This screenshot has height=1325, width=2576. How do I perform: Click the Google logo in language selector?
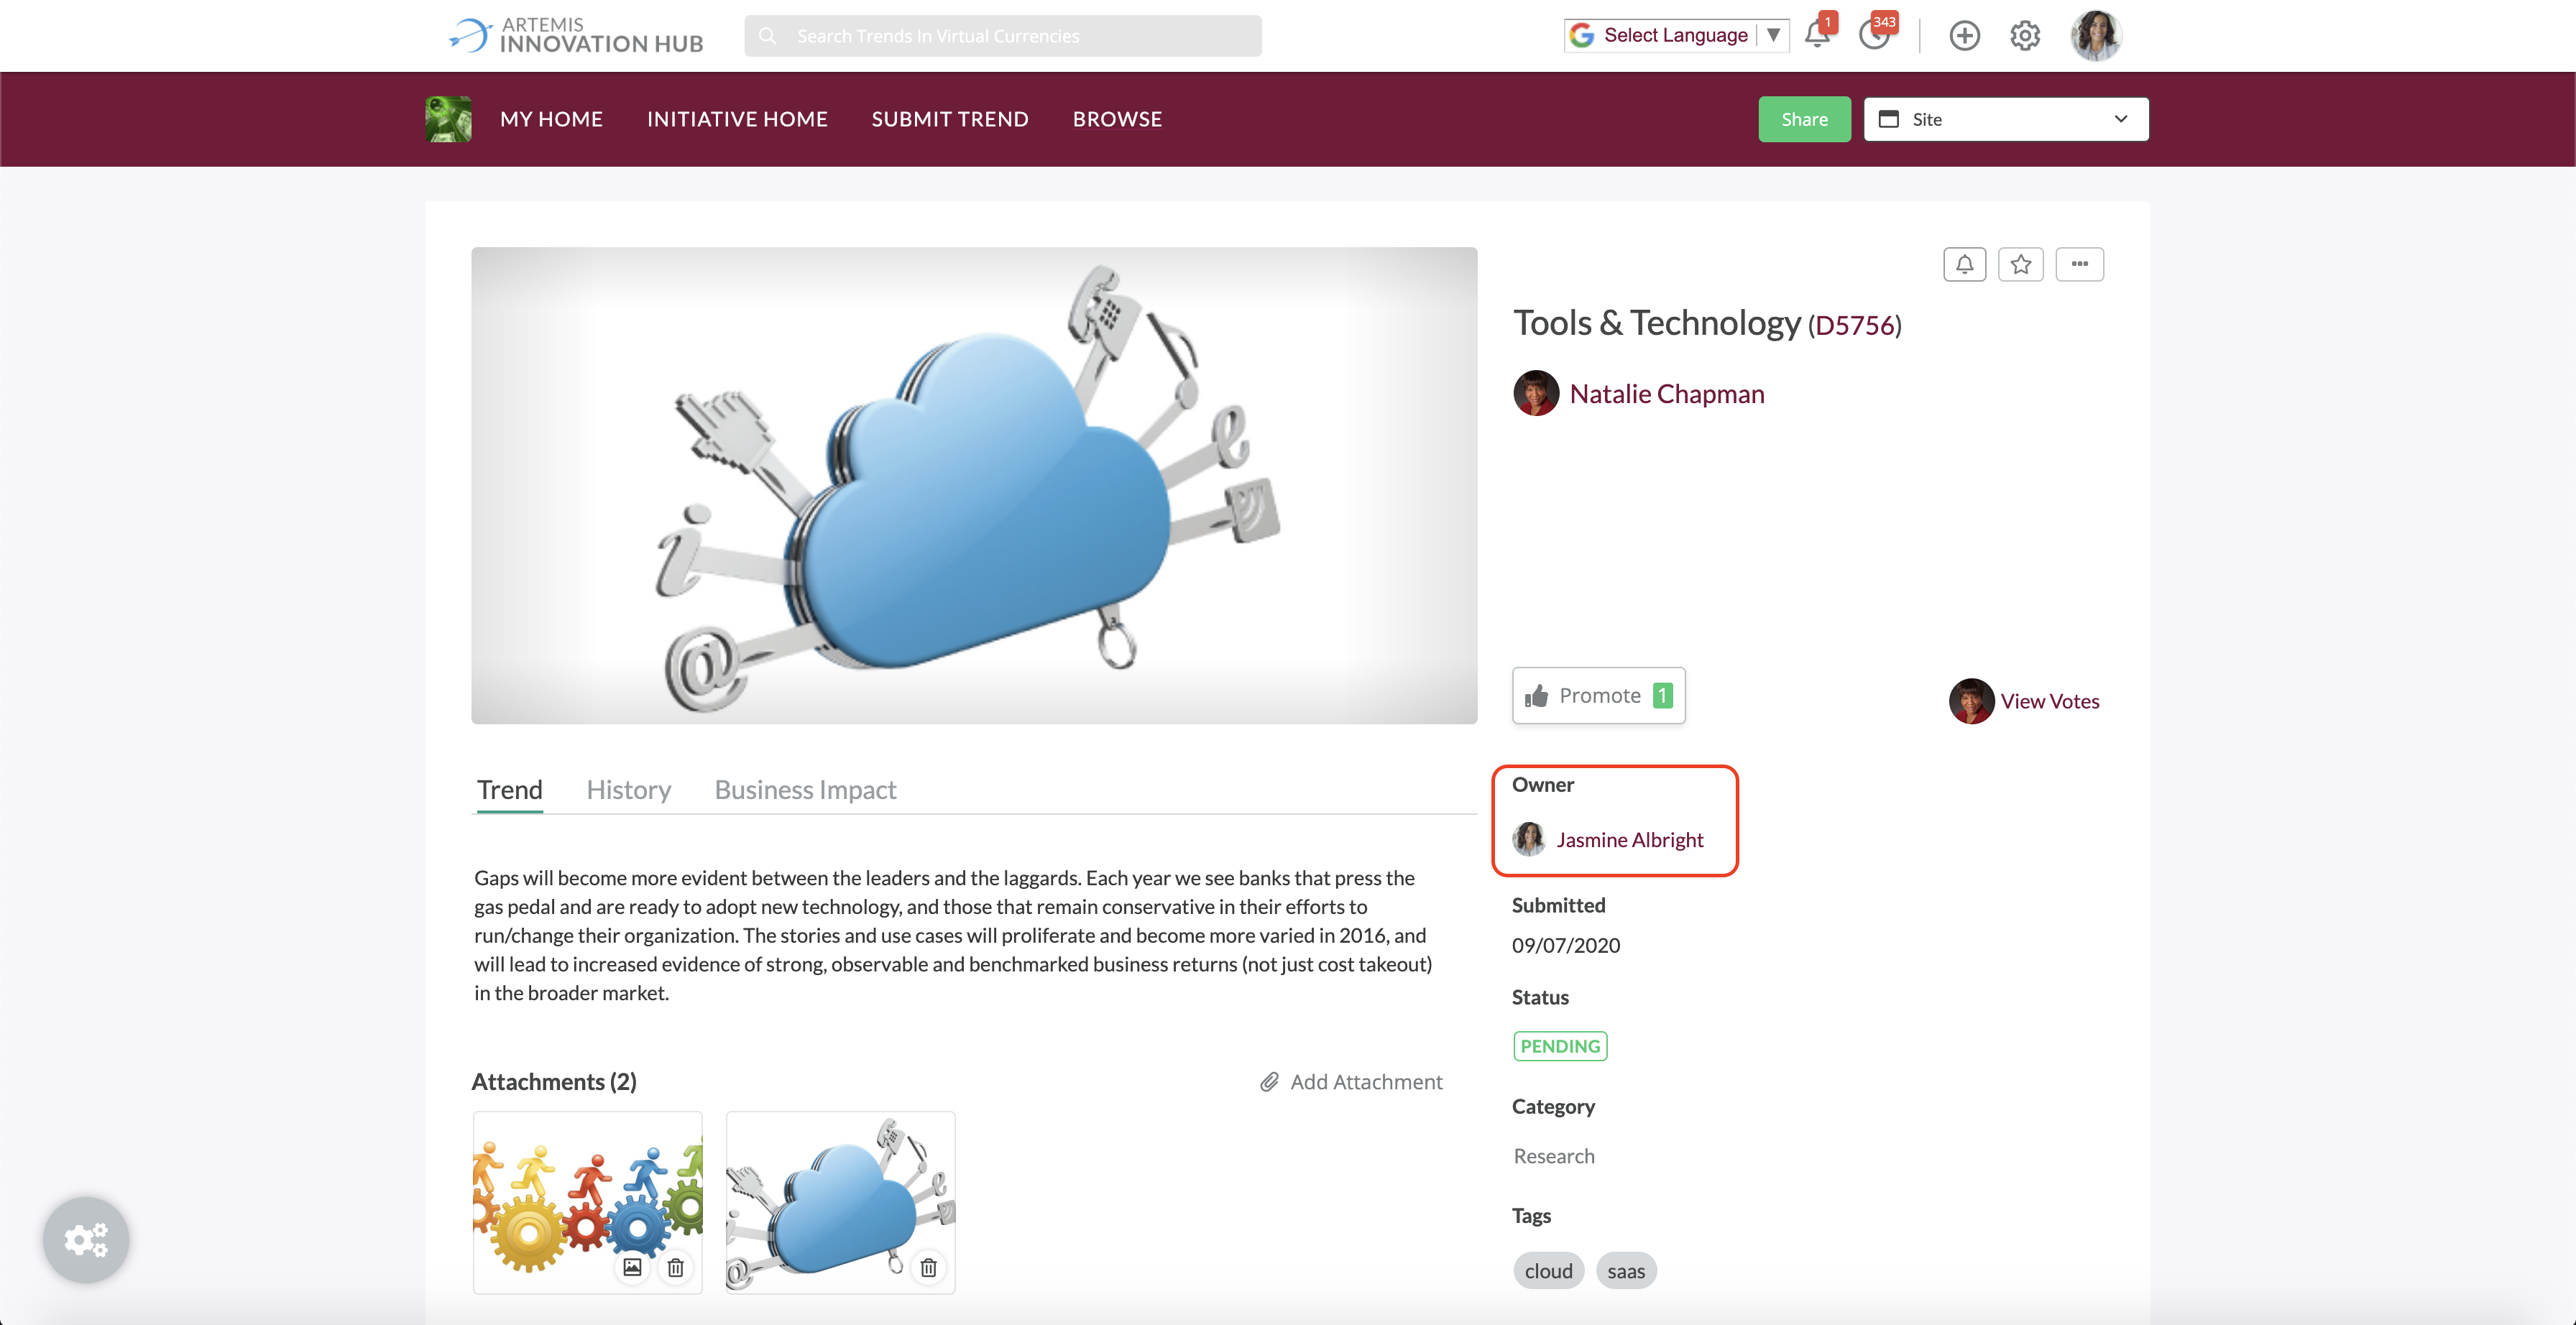click(x=1582, y=35)
